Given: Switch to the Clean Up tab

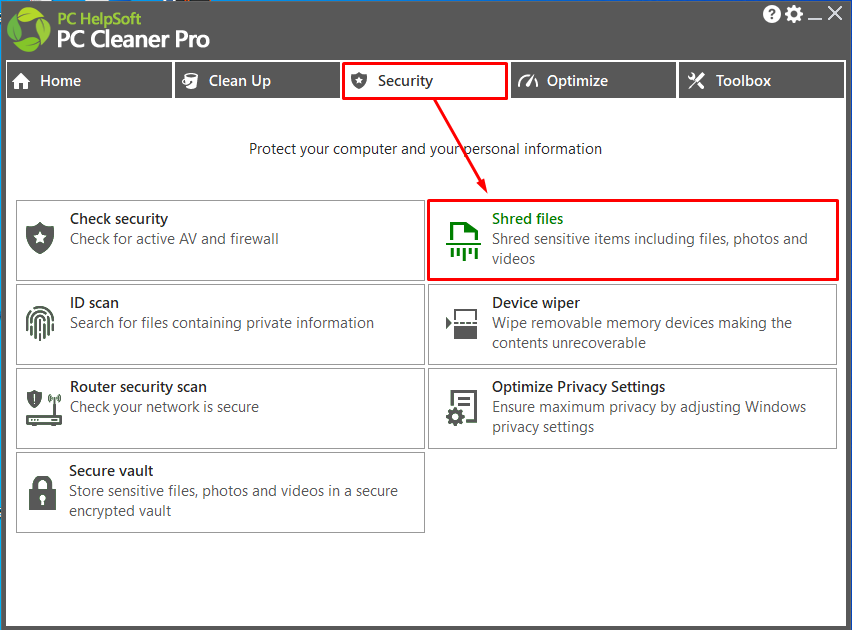Looking at the screenshot, I should click(x=257, y=80).
